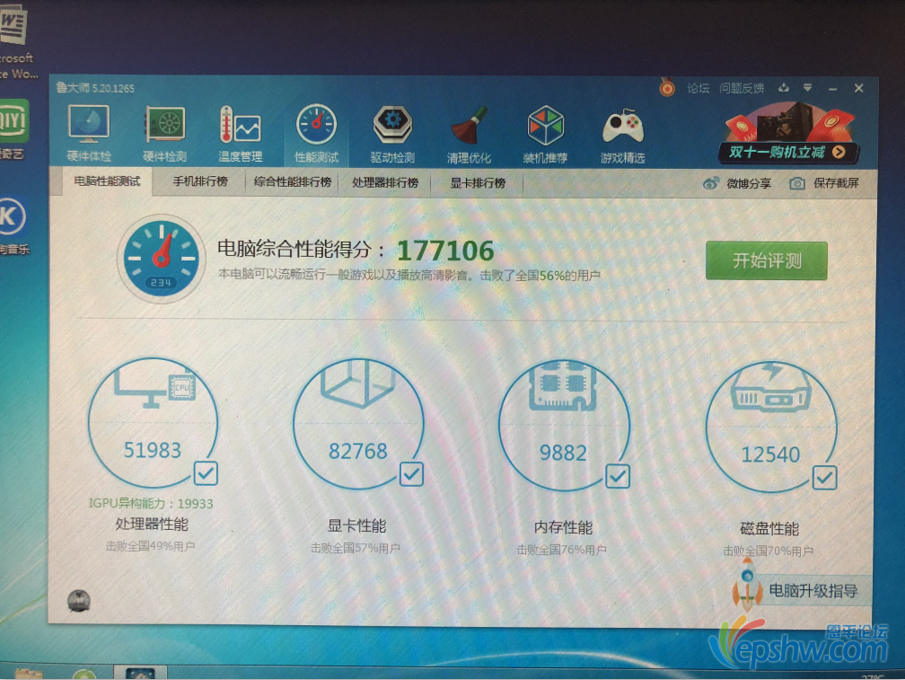Minimize the Lu Dashi window
Screen dimensions: 905x680
click(832, 89)
